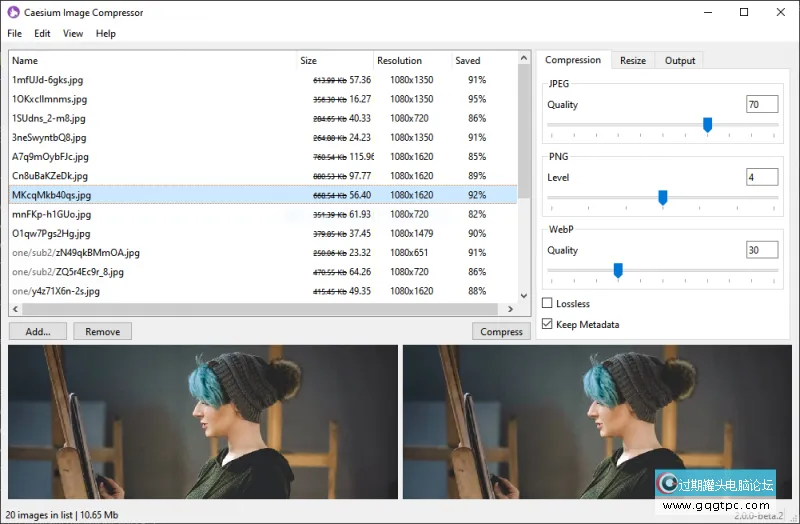Viewport: 800px width, 524px height.
Task: Open the Edit menu
Action: click(42, 33)
